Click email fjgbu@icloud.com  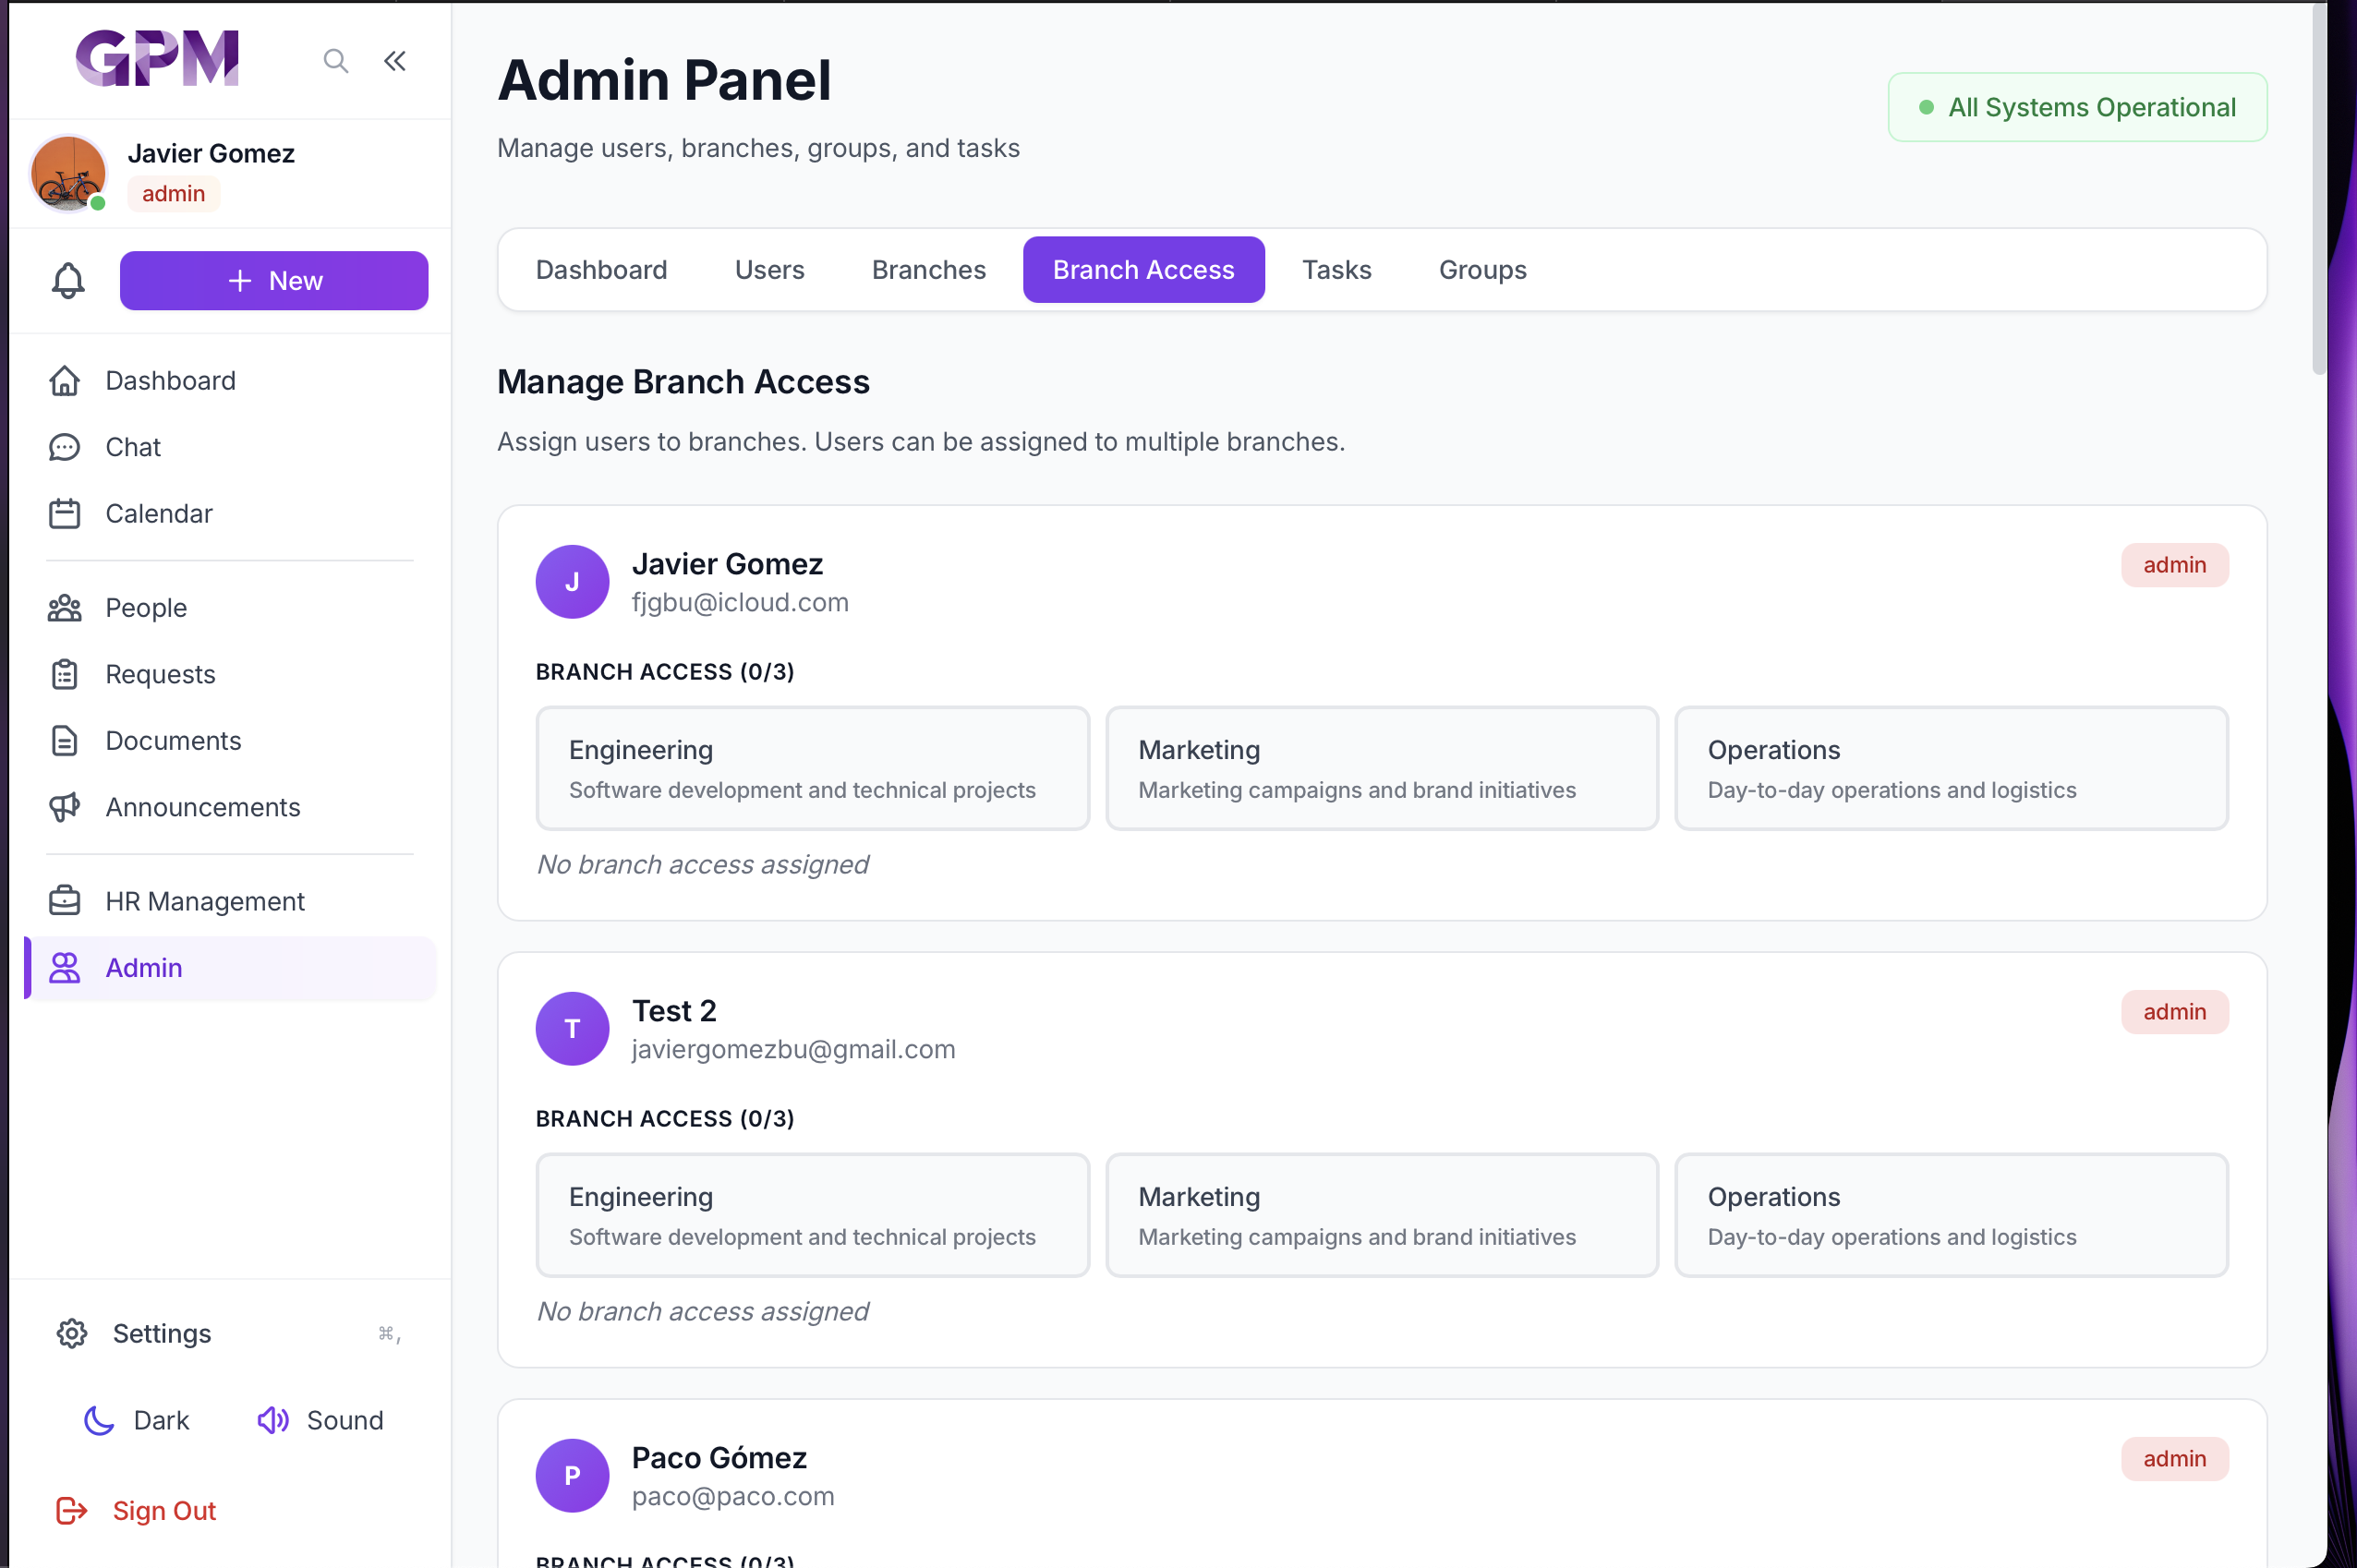pyautogui.click(x=740, y=602)
